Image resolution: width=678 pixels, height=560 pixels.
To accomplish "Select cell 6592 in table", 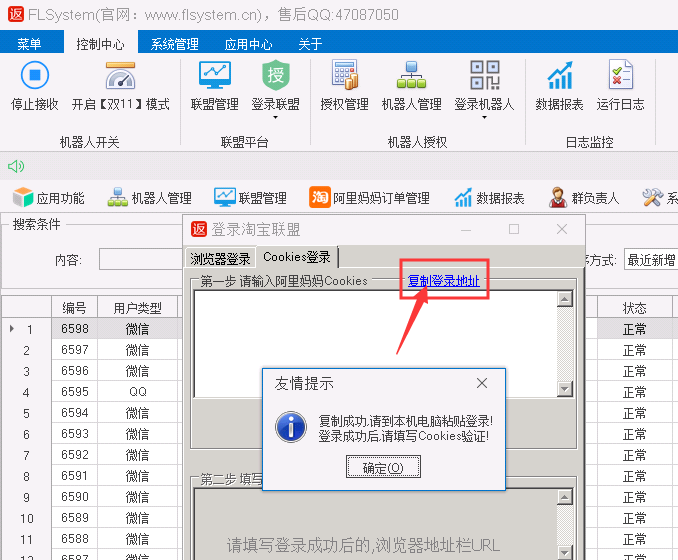I will click(74, 455).
